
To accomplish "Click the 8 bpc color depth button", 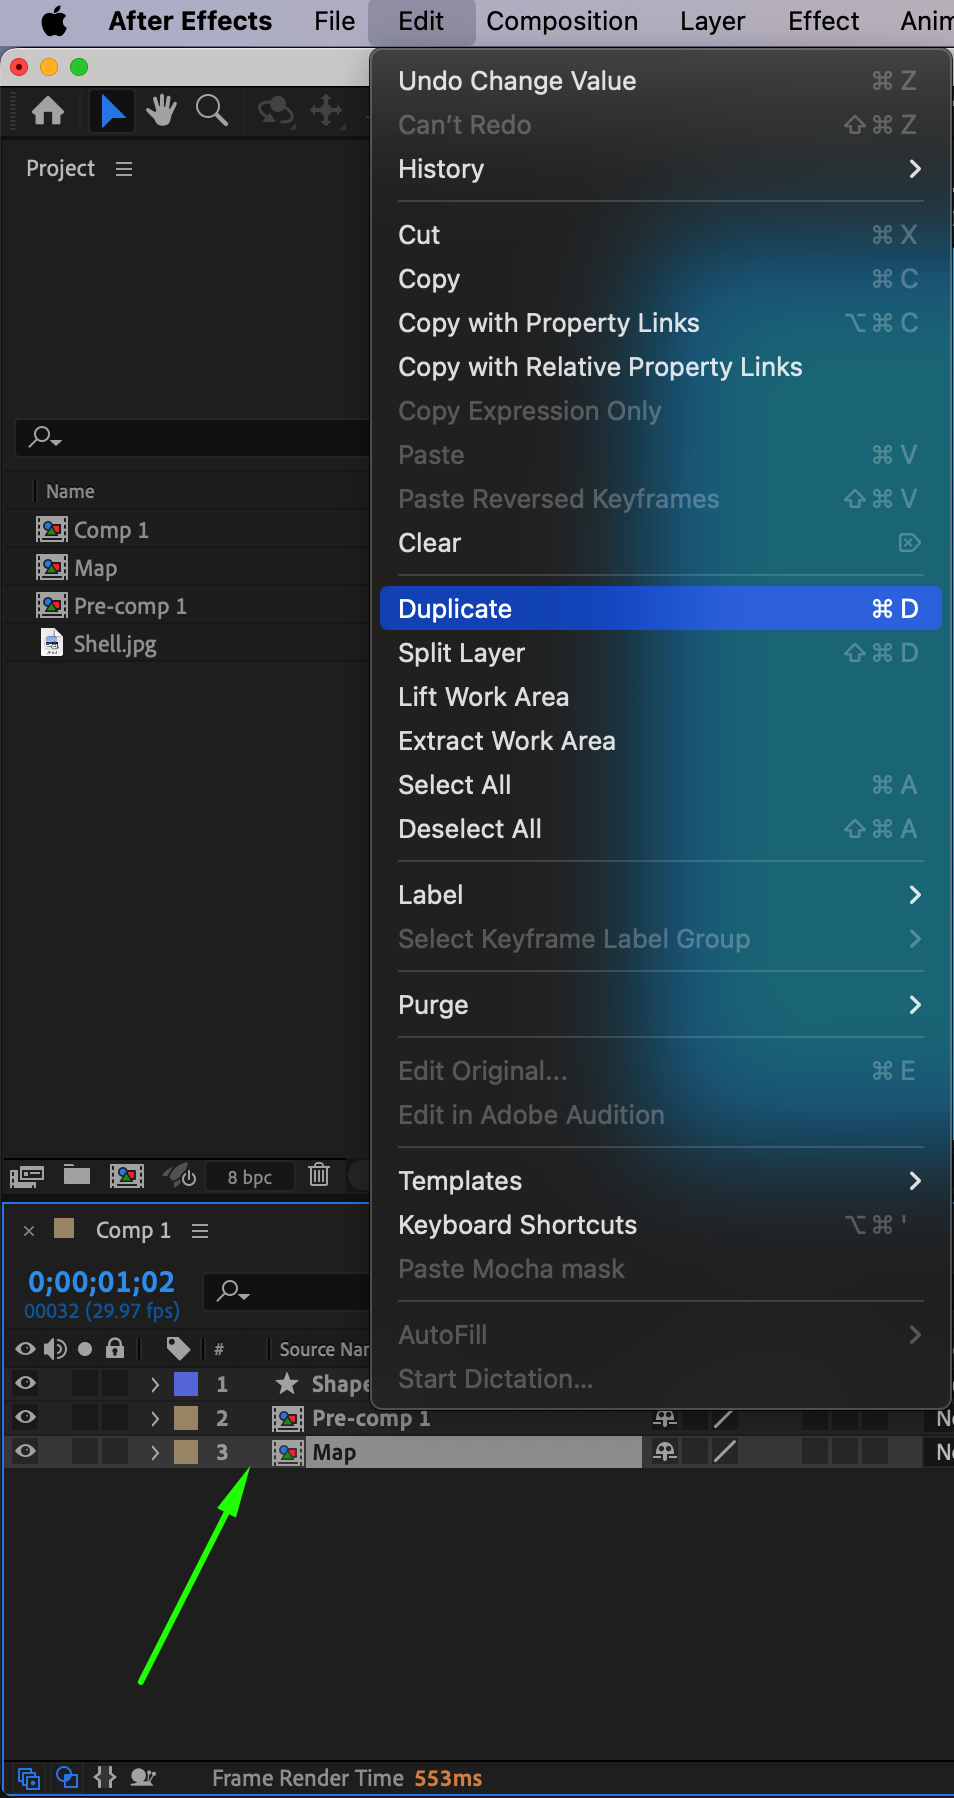I will coord(249,1177).
